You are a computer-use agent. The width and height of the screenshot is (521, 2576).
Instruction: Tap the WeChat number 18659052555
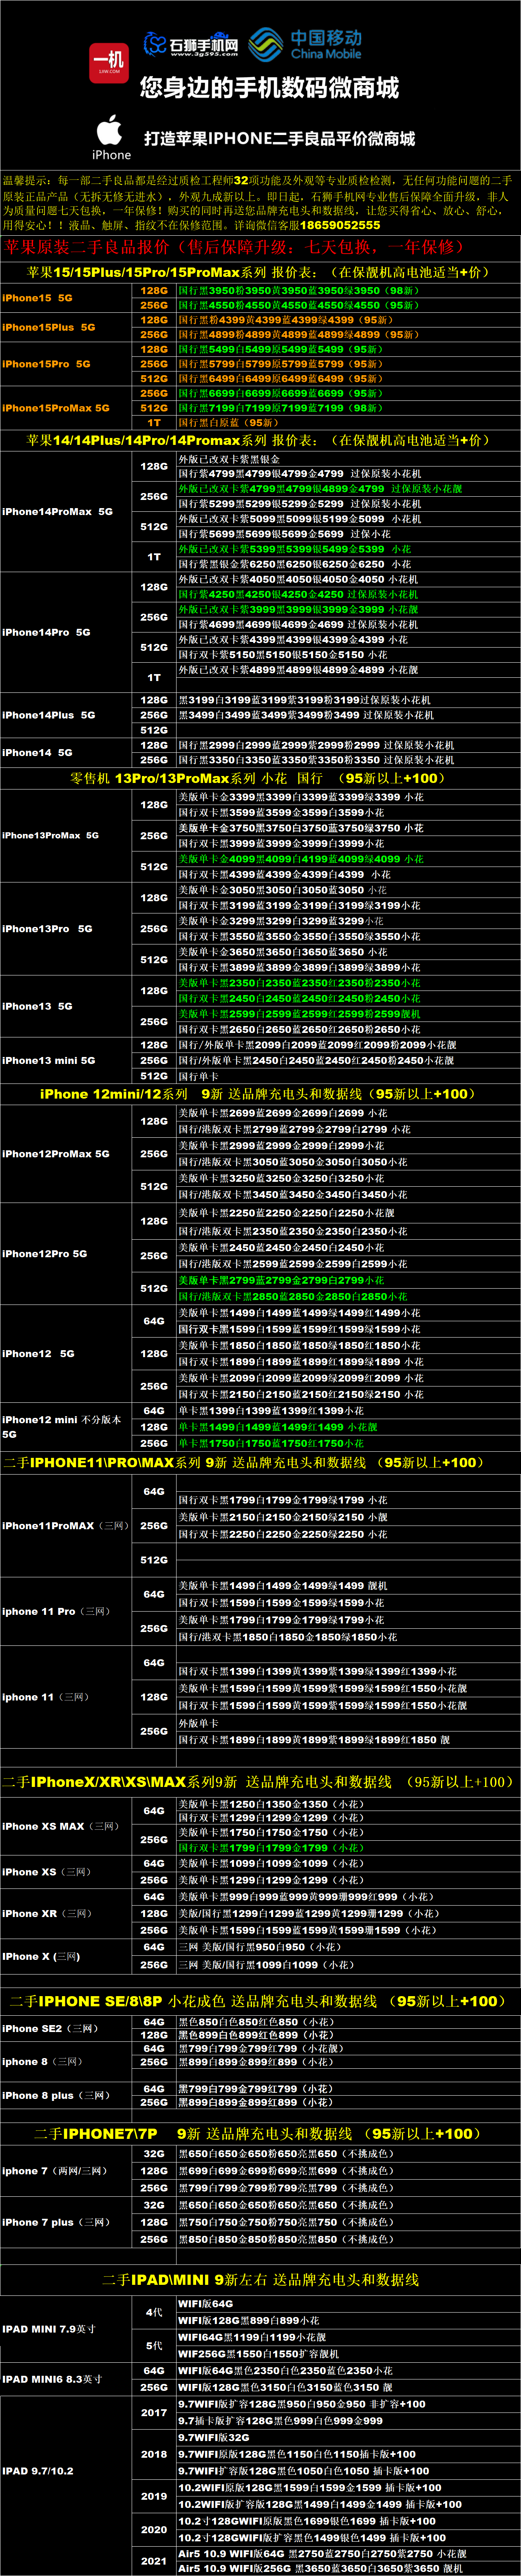point(340,225)
